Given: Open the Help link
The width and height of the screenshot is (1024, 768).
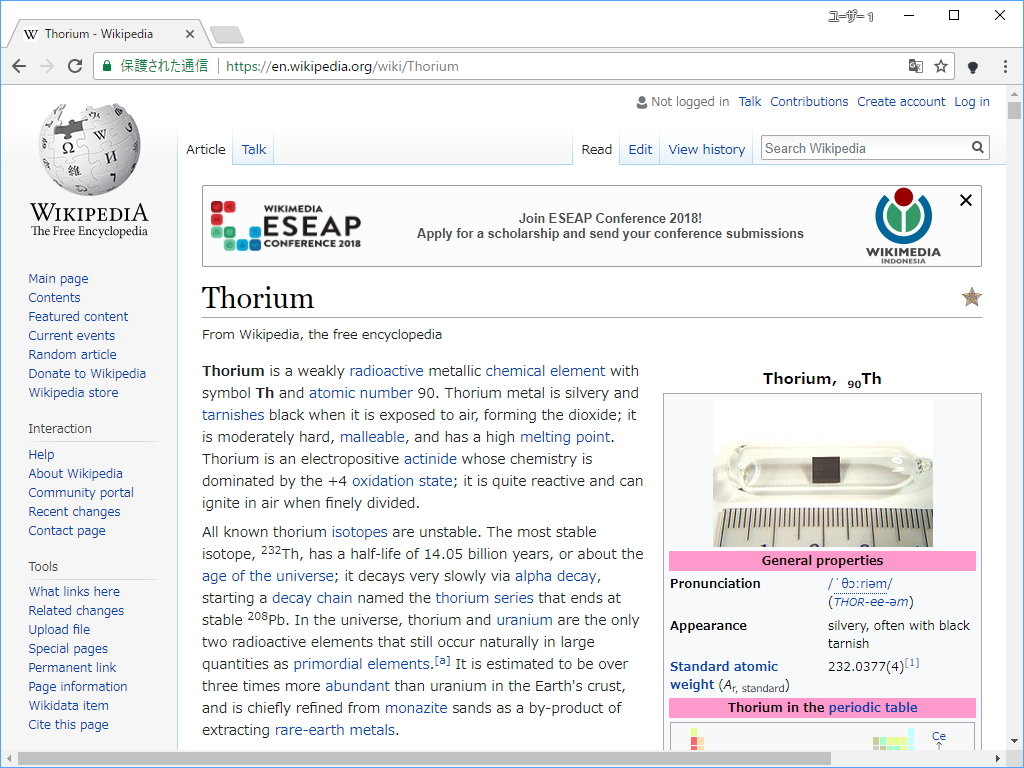Looking at the screenshot, I should coord(41,455).
